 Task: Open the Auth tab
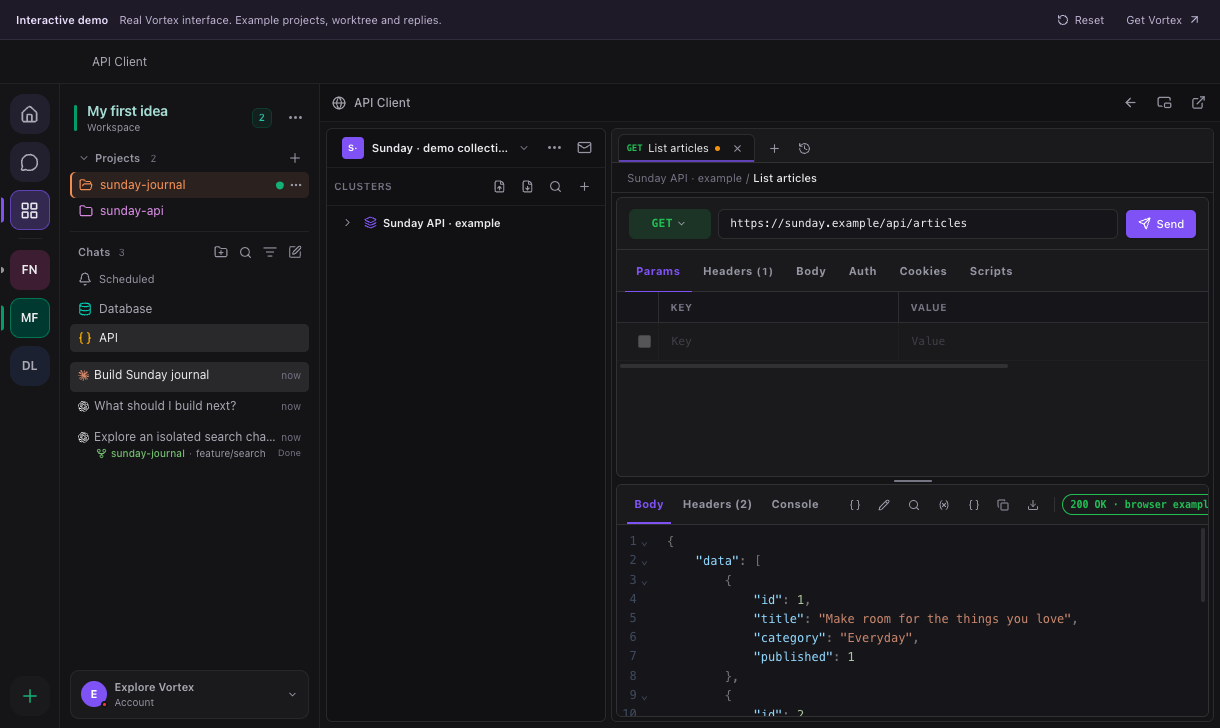pos(863,271)
